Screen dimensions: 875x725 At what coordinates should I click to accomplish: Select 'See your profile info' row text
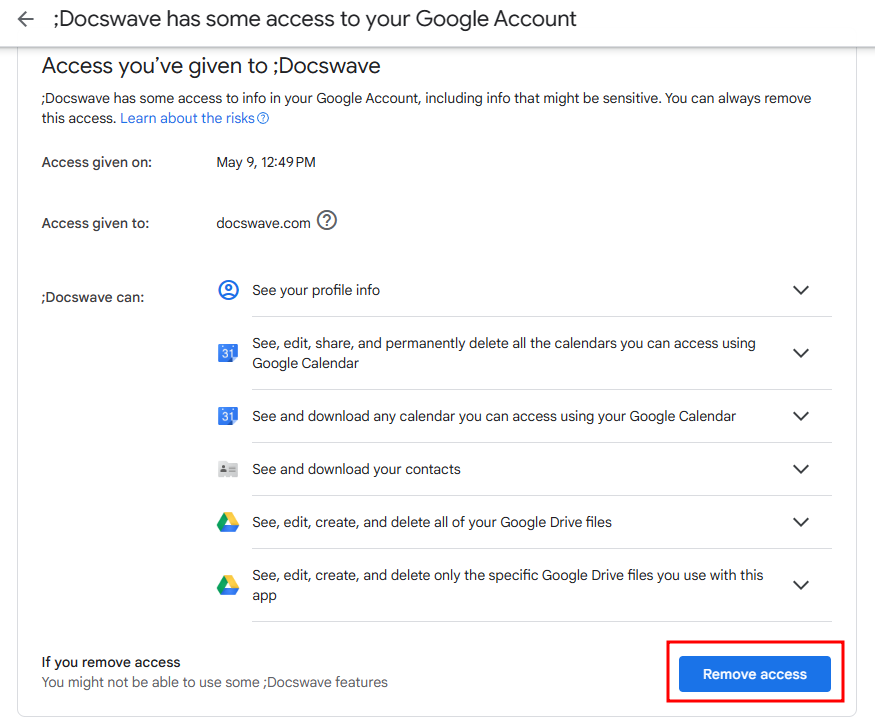[x=316, y=290]
